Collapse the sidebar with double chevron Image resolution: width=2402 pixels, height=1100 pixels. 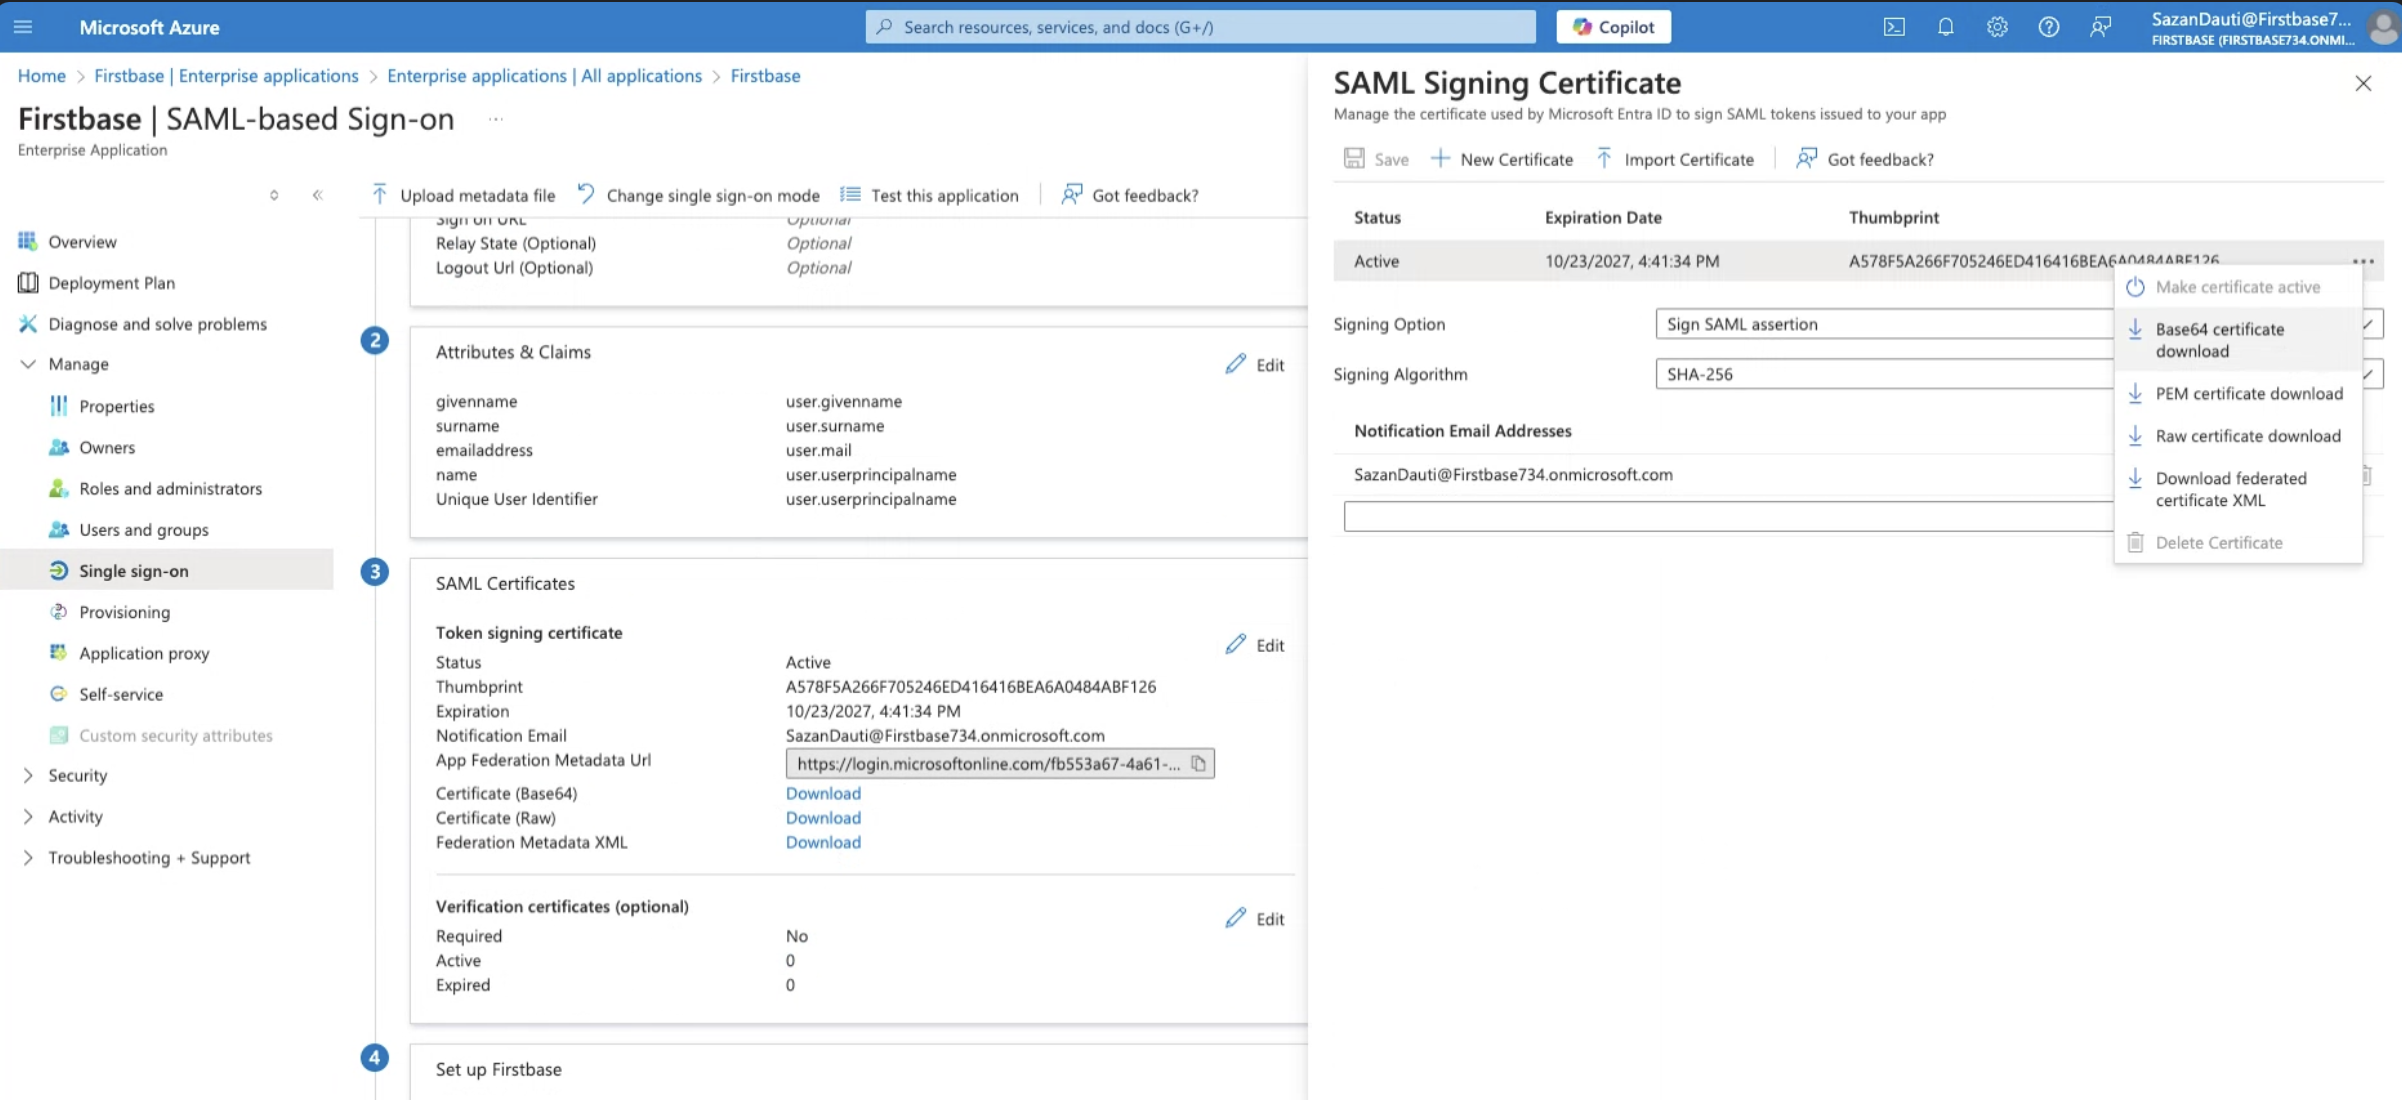pyautogui.click(x=317, y=195)
